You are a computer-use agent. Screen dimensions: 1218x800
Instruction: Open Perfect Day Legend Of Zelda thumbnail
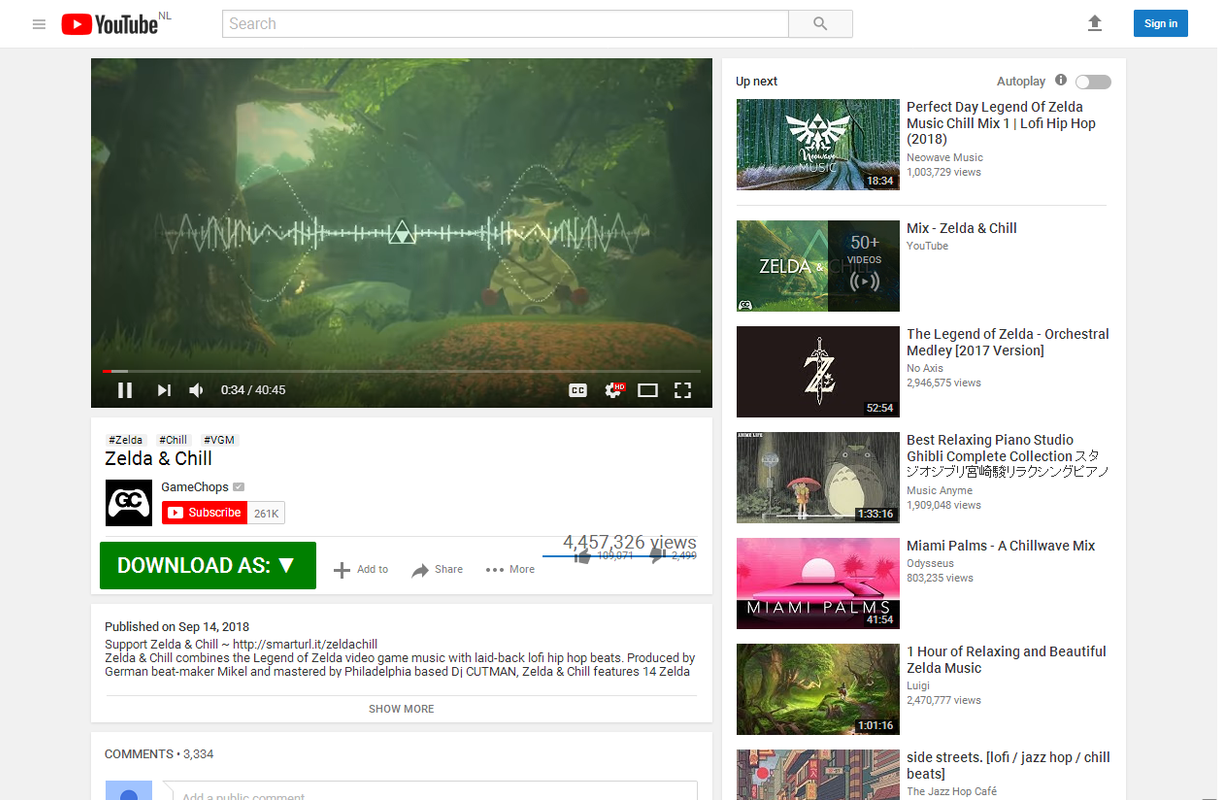[818, 145]
